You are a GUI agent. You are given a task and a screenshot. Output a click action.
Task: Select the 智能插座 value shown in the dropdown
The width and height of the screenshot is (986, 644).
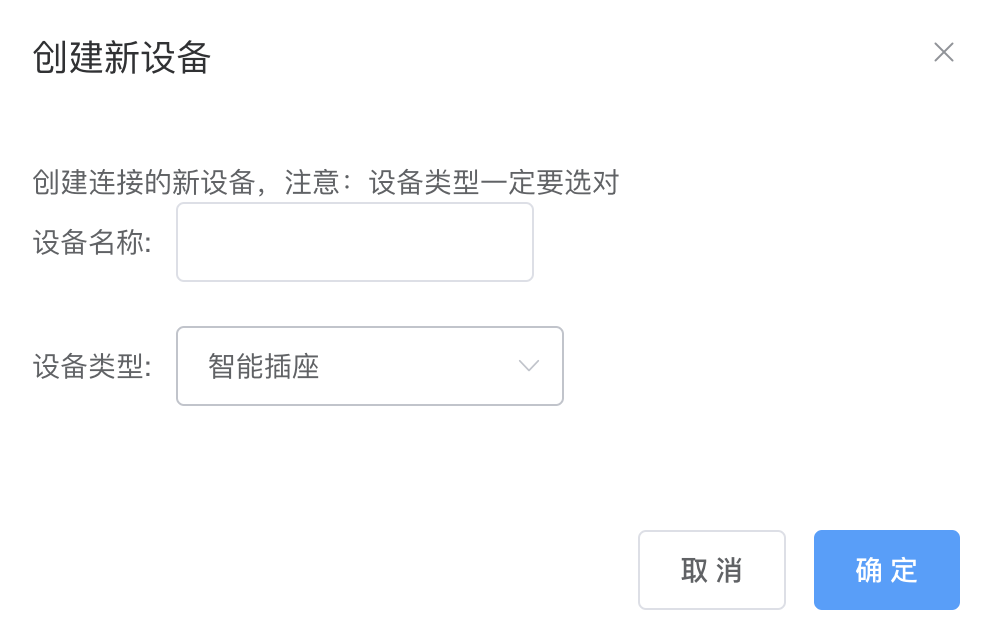coord(264,366)
